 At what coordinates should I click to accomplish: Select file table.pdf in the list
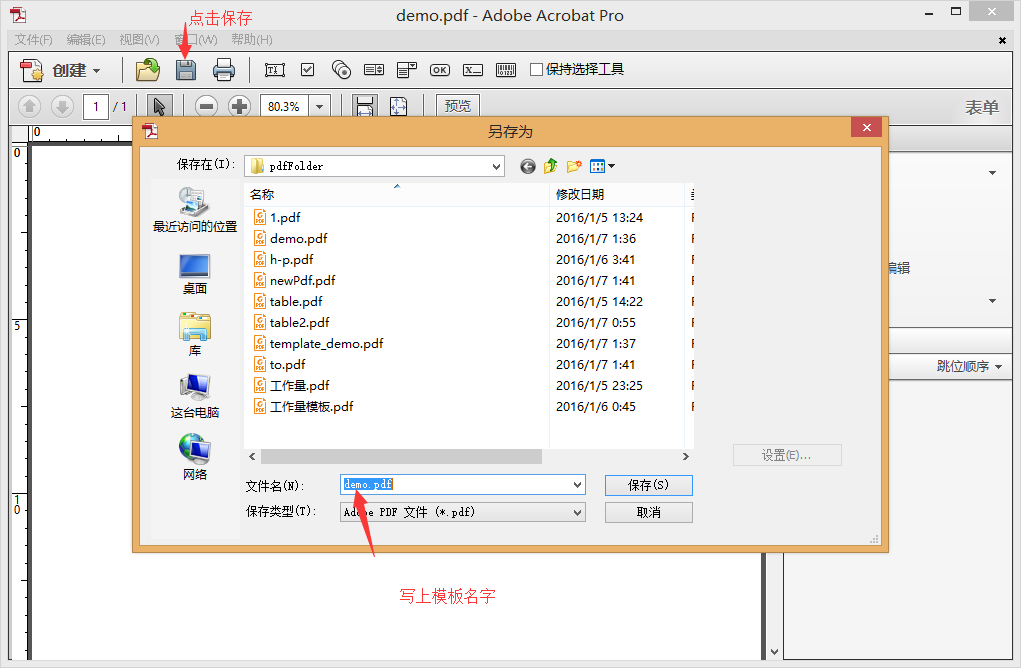click(288, 301)
